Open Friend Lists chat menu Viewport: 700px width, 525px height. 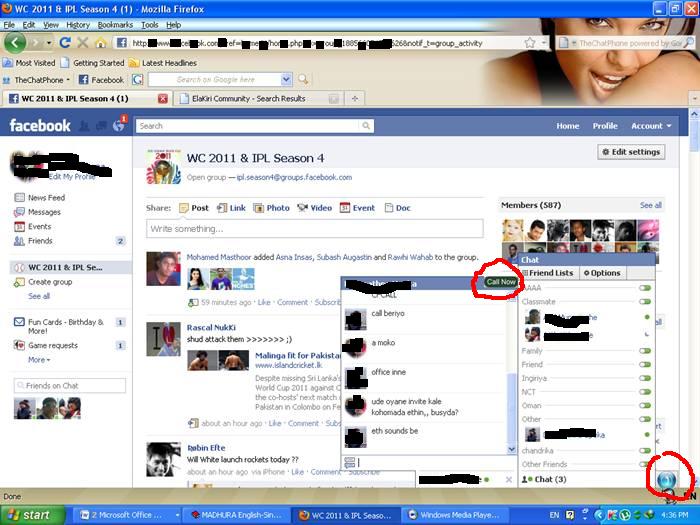tap(548, 273)
